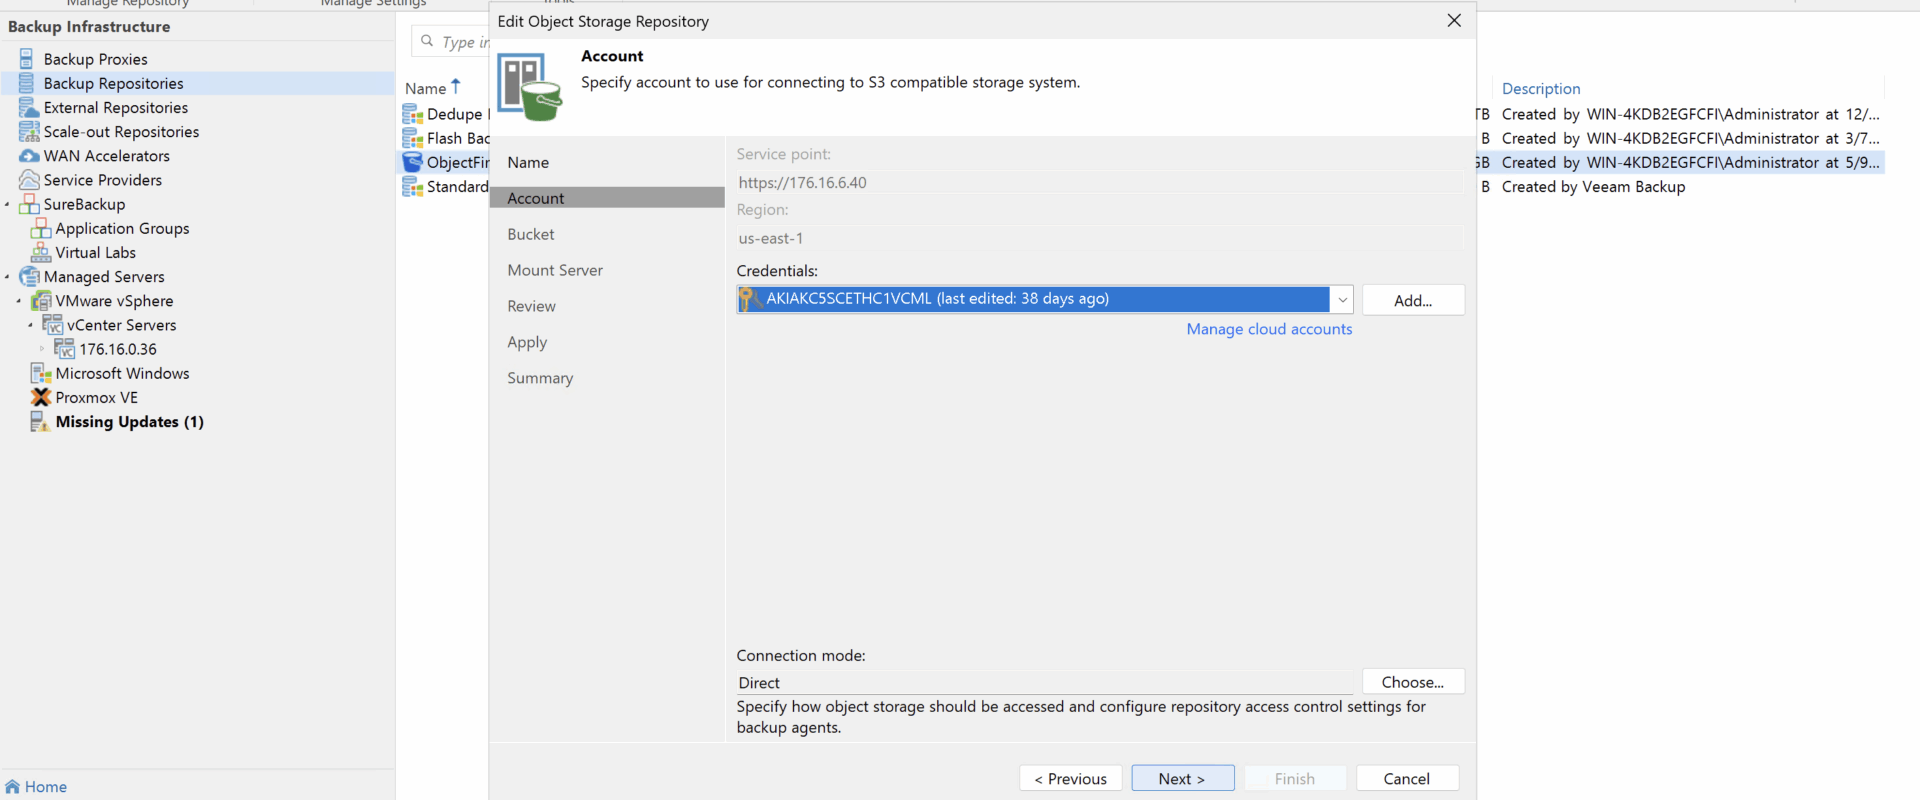Click the Scale-out Repositories icon
The width and height of the screenshot is (1920, 800).
pyautogui.click(x=29, y=131)
